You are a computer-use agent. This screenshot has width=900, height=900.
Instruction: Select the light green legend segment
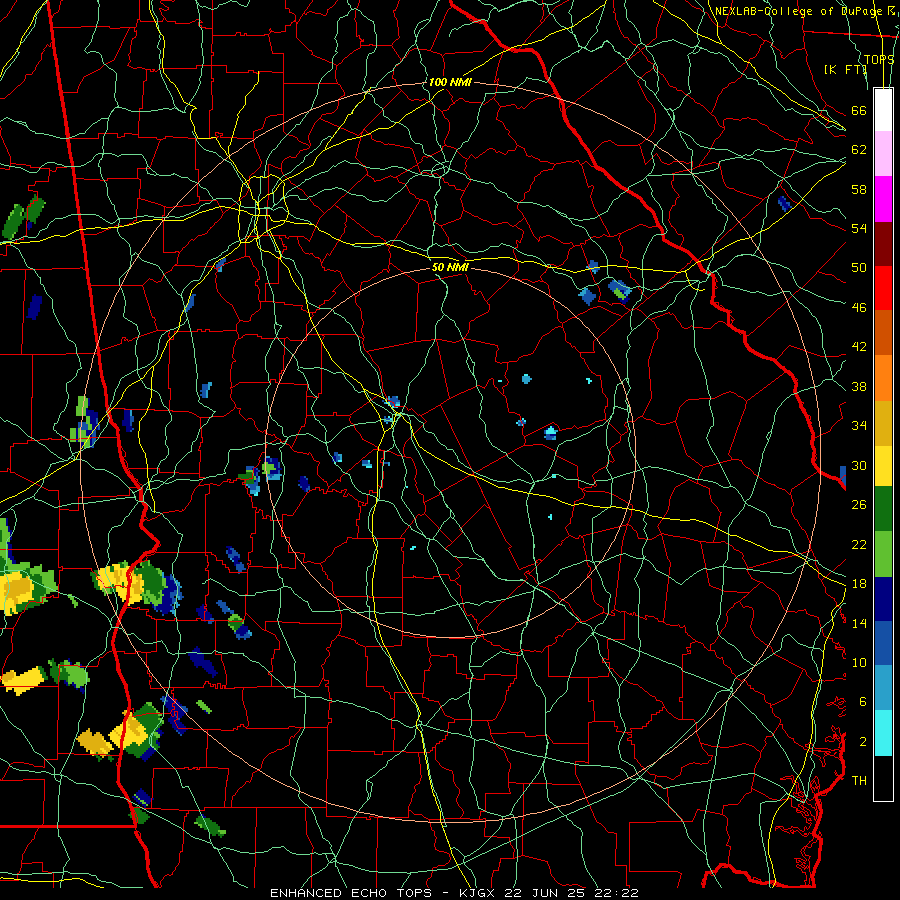883,554
